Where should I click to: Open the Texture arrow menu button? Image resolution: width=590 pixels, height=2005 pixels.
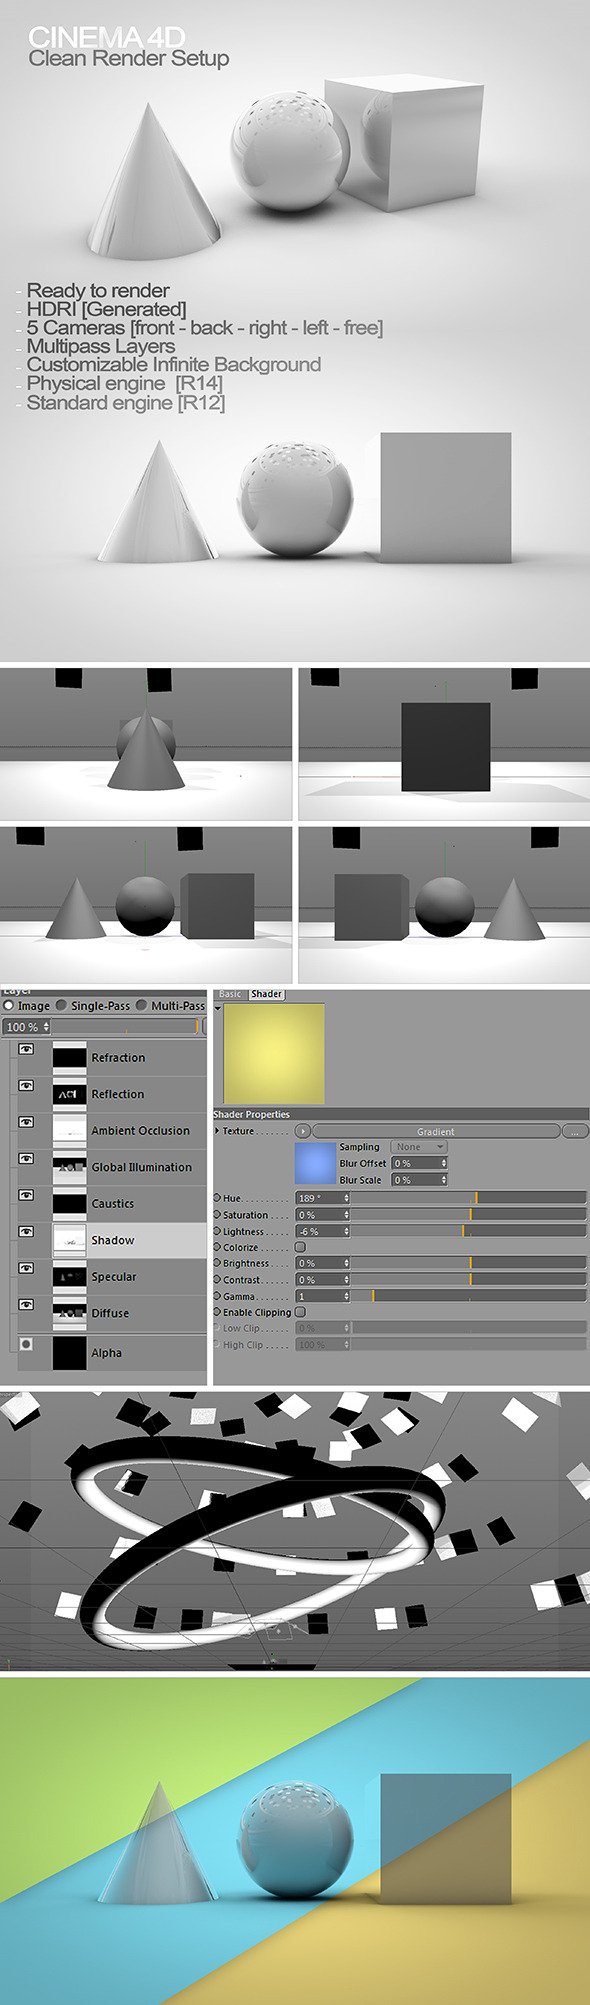coord(303,1131)
